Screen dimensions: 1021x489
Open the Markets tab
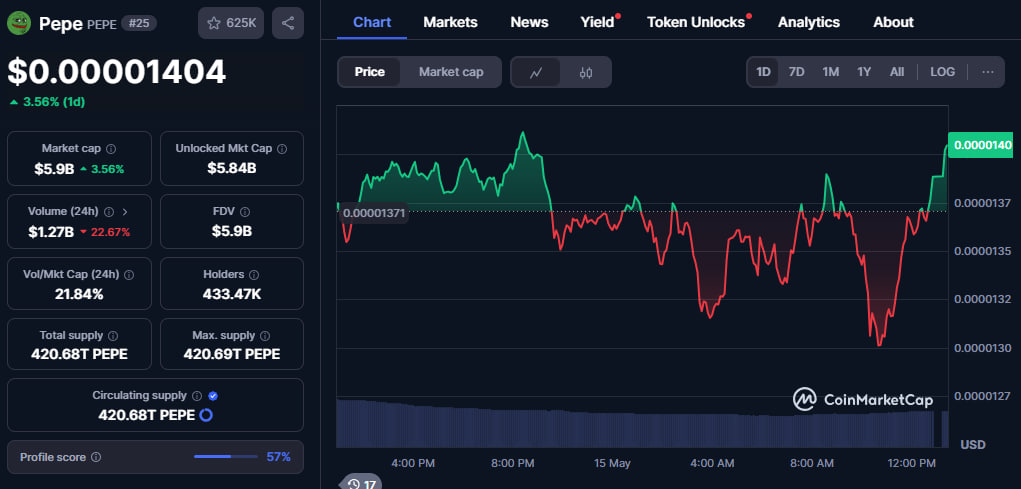(451, 22)
